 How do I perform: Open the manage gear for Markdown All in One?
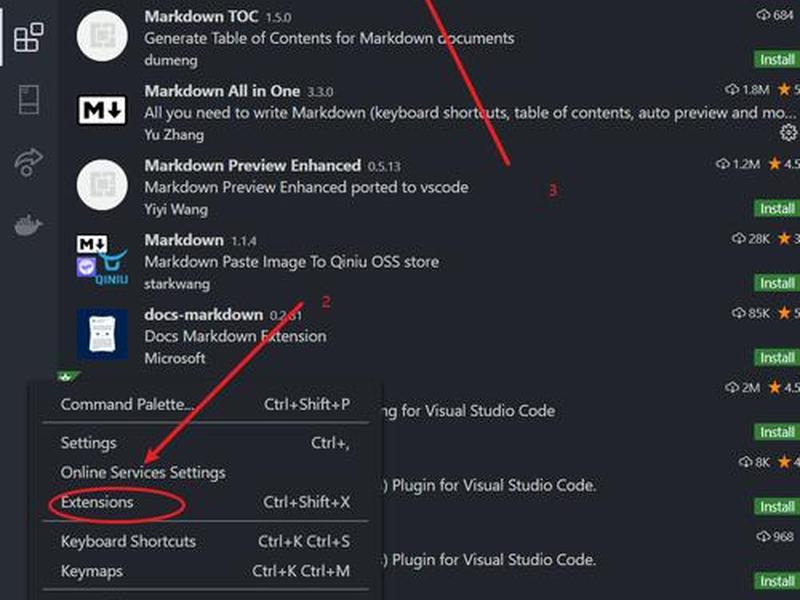click(x=788, y=132)
